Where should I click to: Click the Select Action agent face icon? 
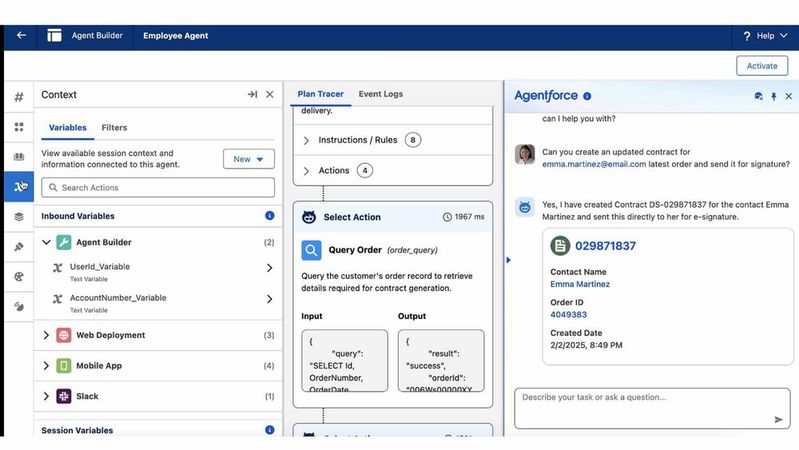[309, 217]
